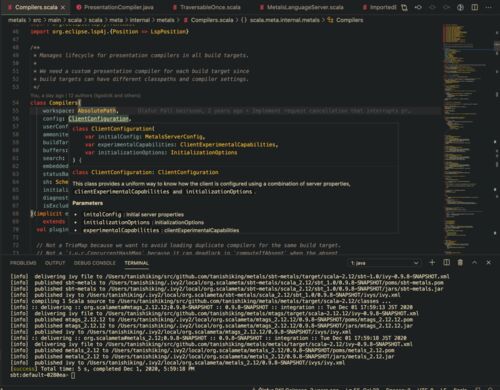Click MetalsServerConfig in the hover popup

pyautogui.click(x=174, y=137)
